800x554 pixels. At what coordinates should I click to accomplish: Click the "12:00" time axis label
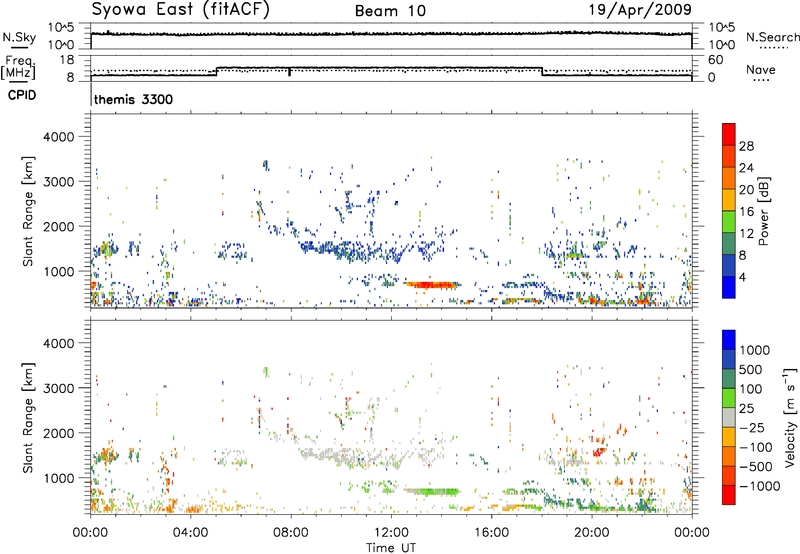point(391,533)
